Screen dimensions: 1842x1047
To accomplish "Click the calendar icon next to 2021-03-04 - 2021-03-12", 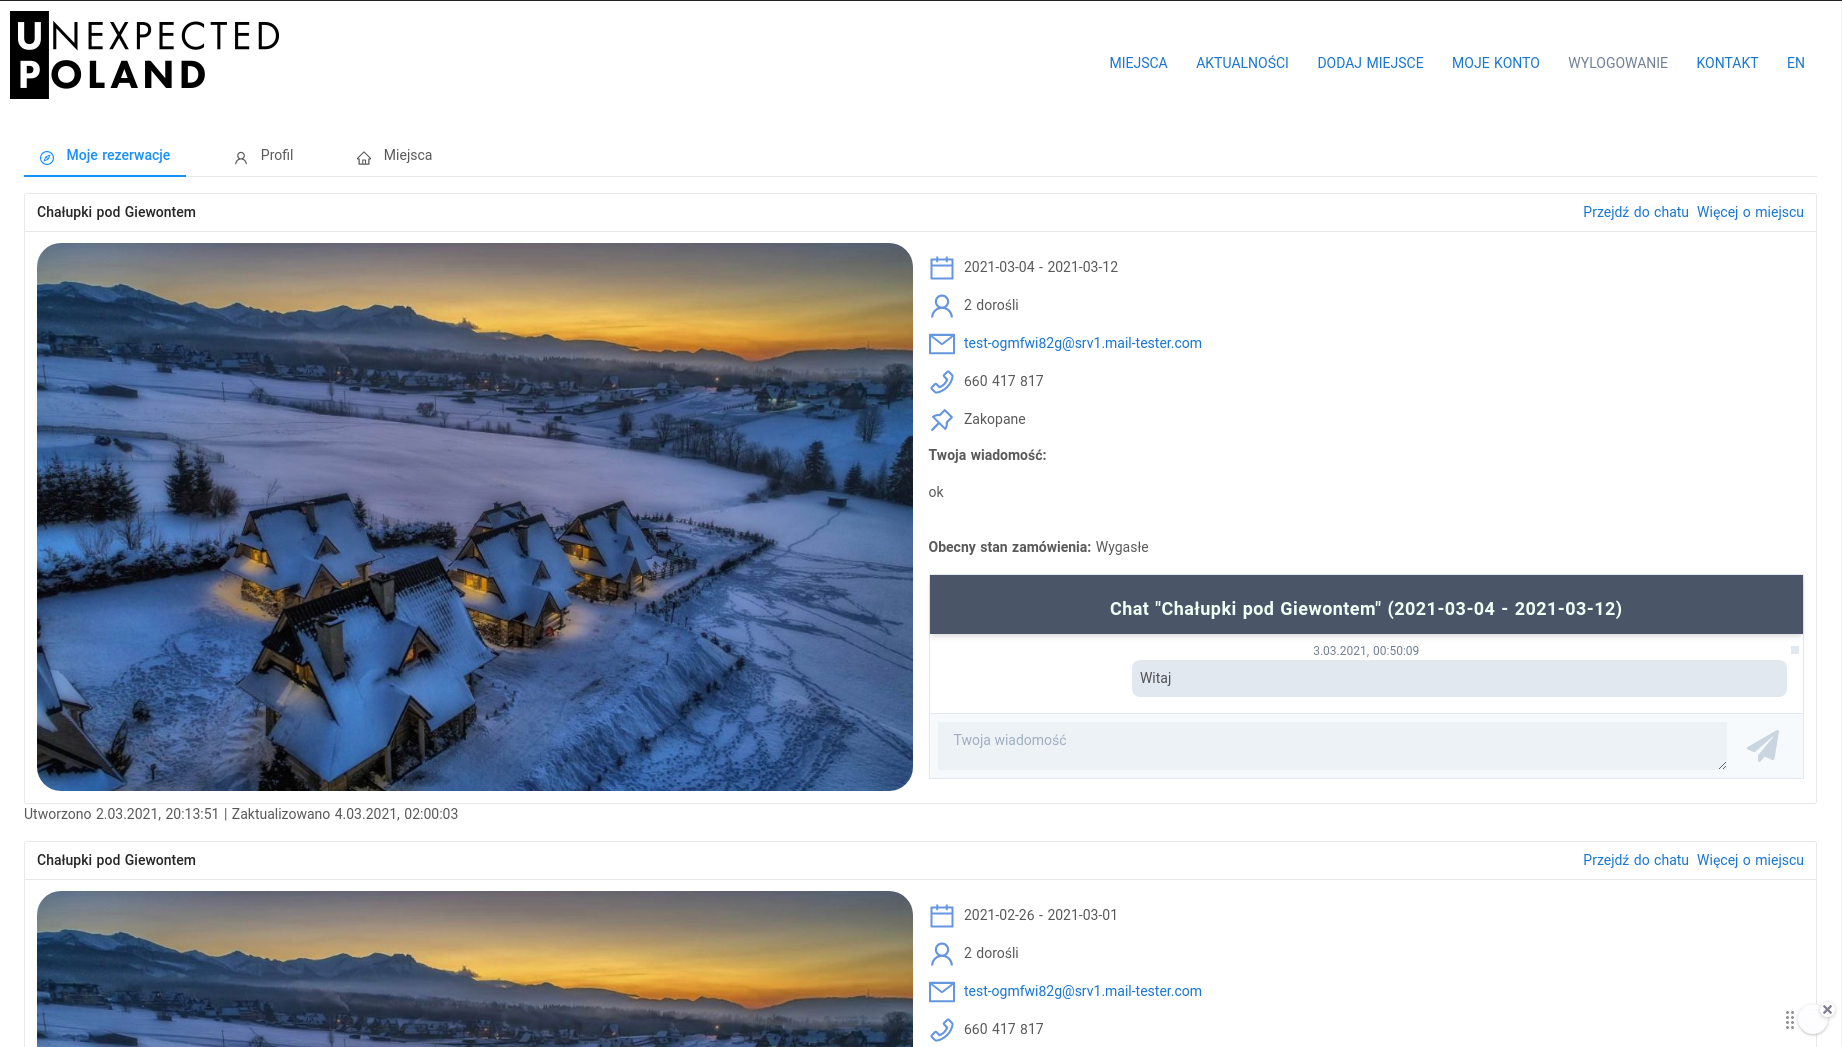I will tap(942, 267).
